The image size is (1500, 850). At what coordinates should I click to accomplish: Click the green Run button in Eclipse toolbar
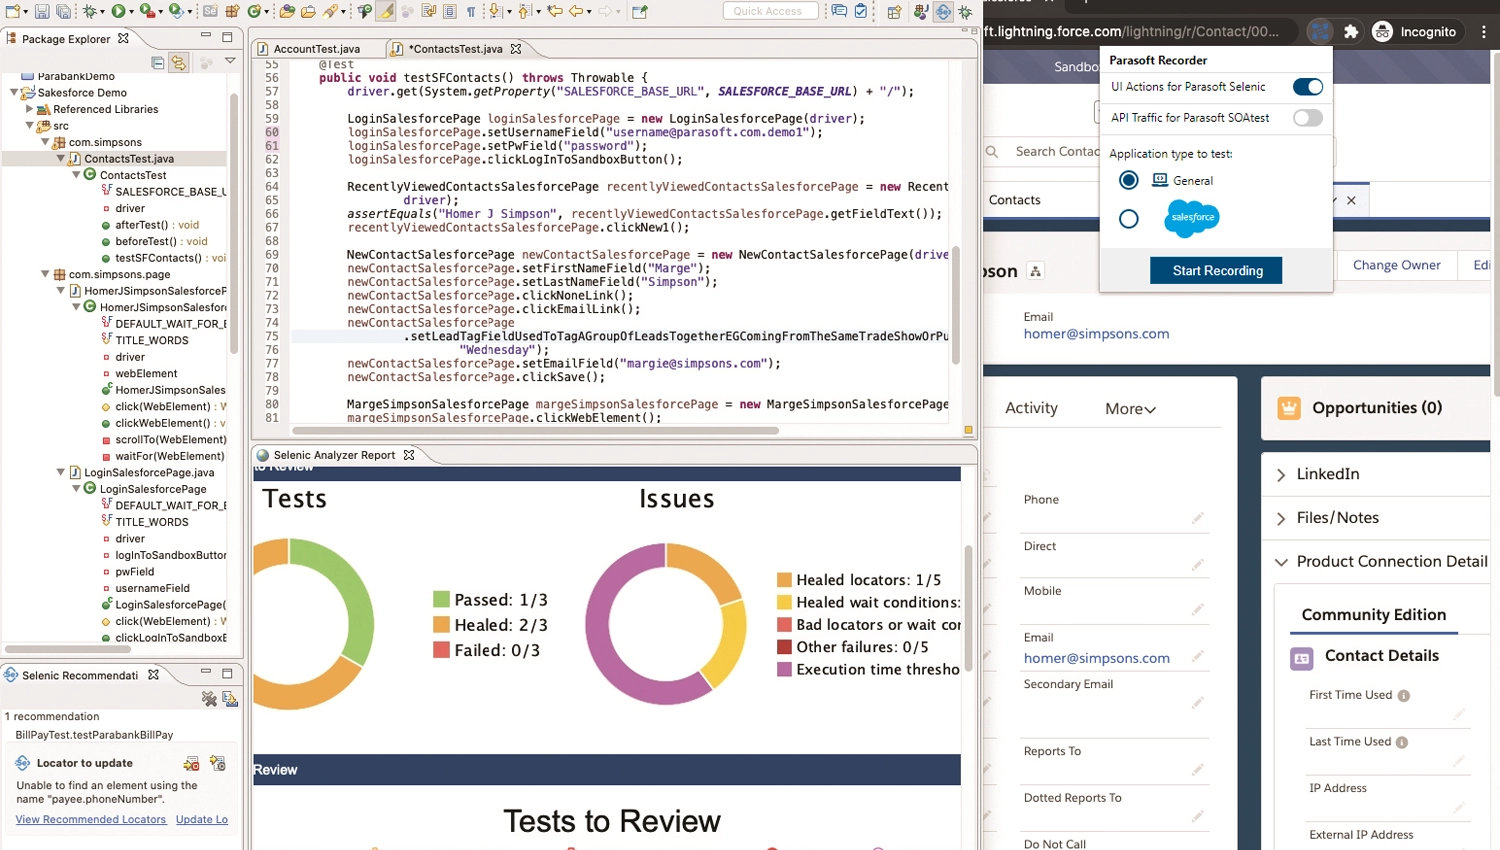(118, 12)
